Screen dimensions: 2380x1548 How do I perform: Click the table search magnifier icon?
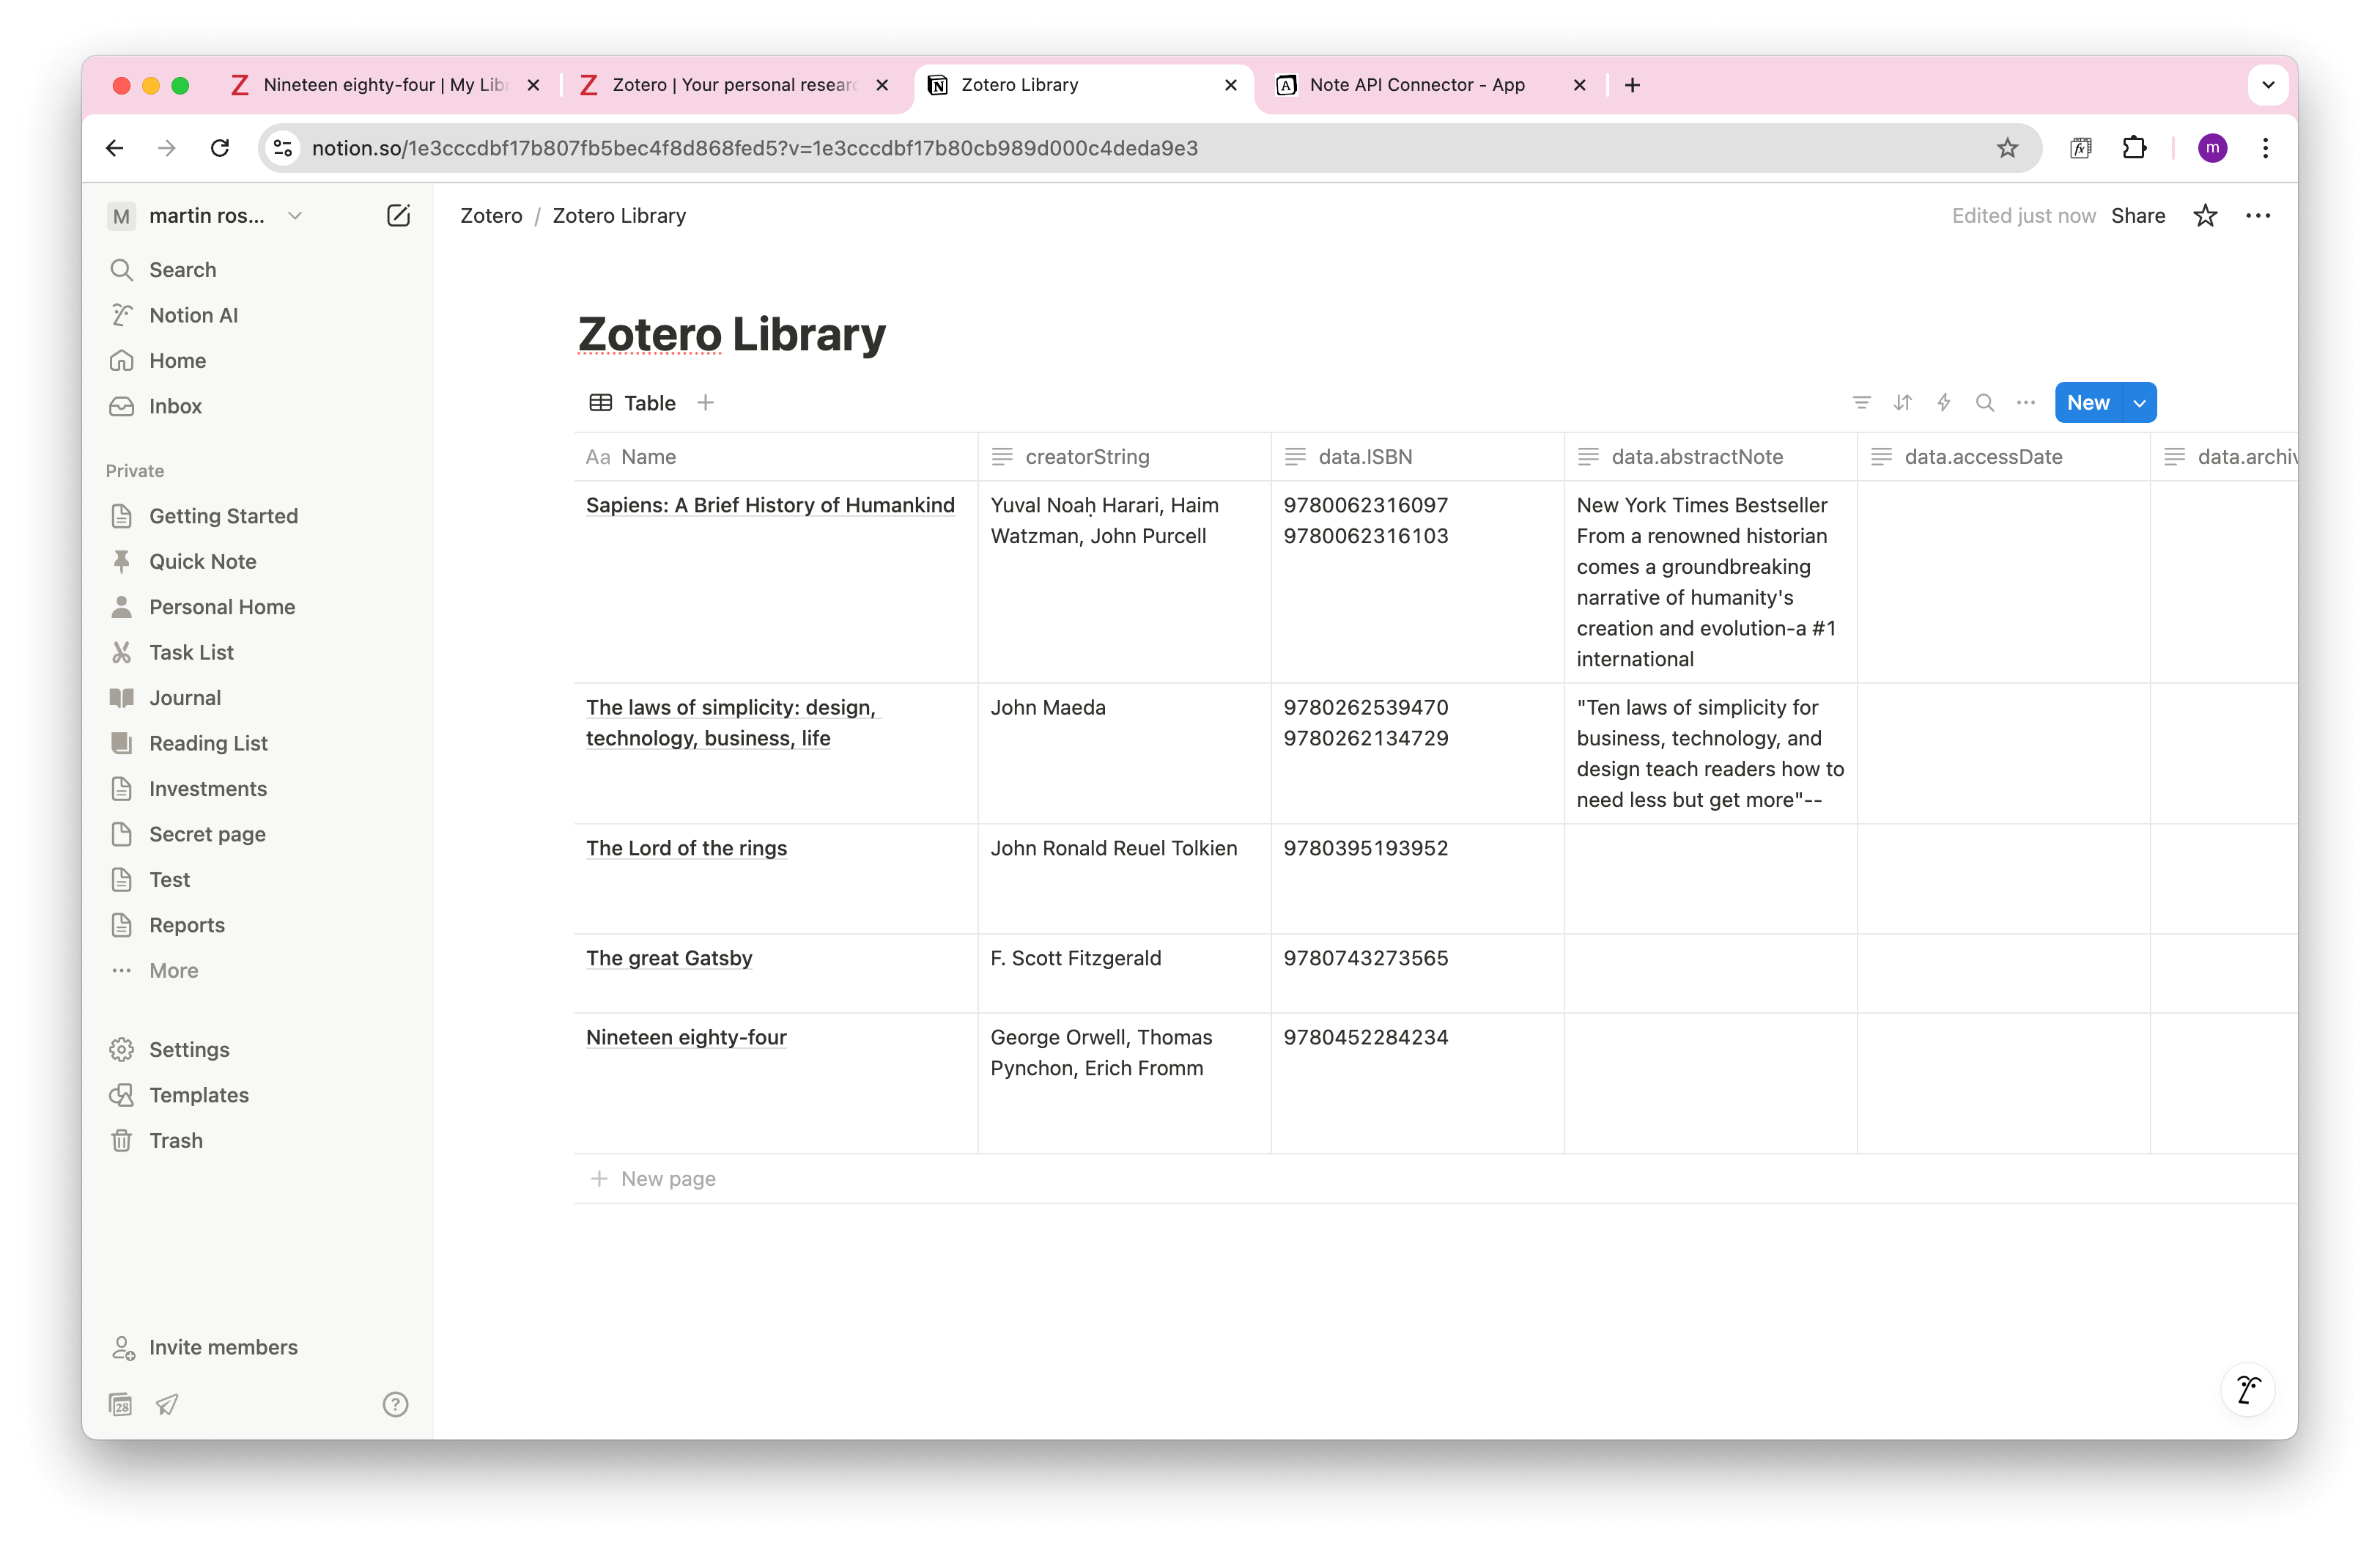[1985, 403]
